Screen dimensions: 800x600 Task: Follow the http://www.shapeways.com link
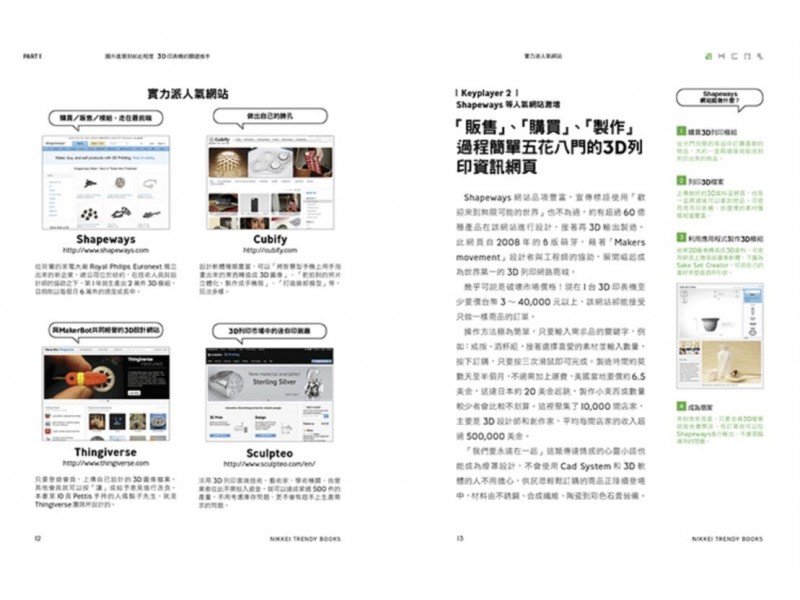point(106,251)
